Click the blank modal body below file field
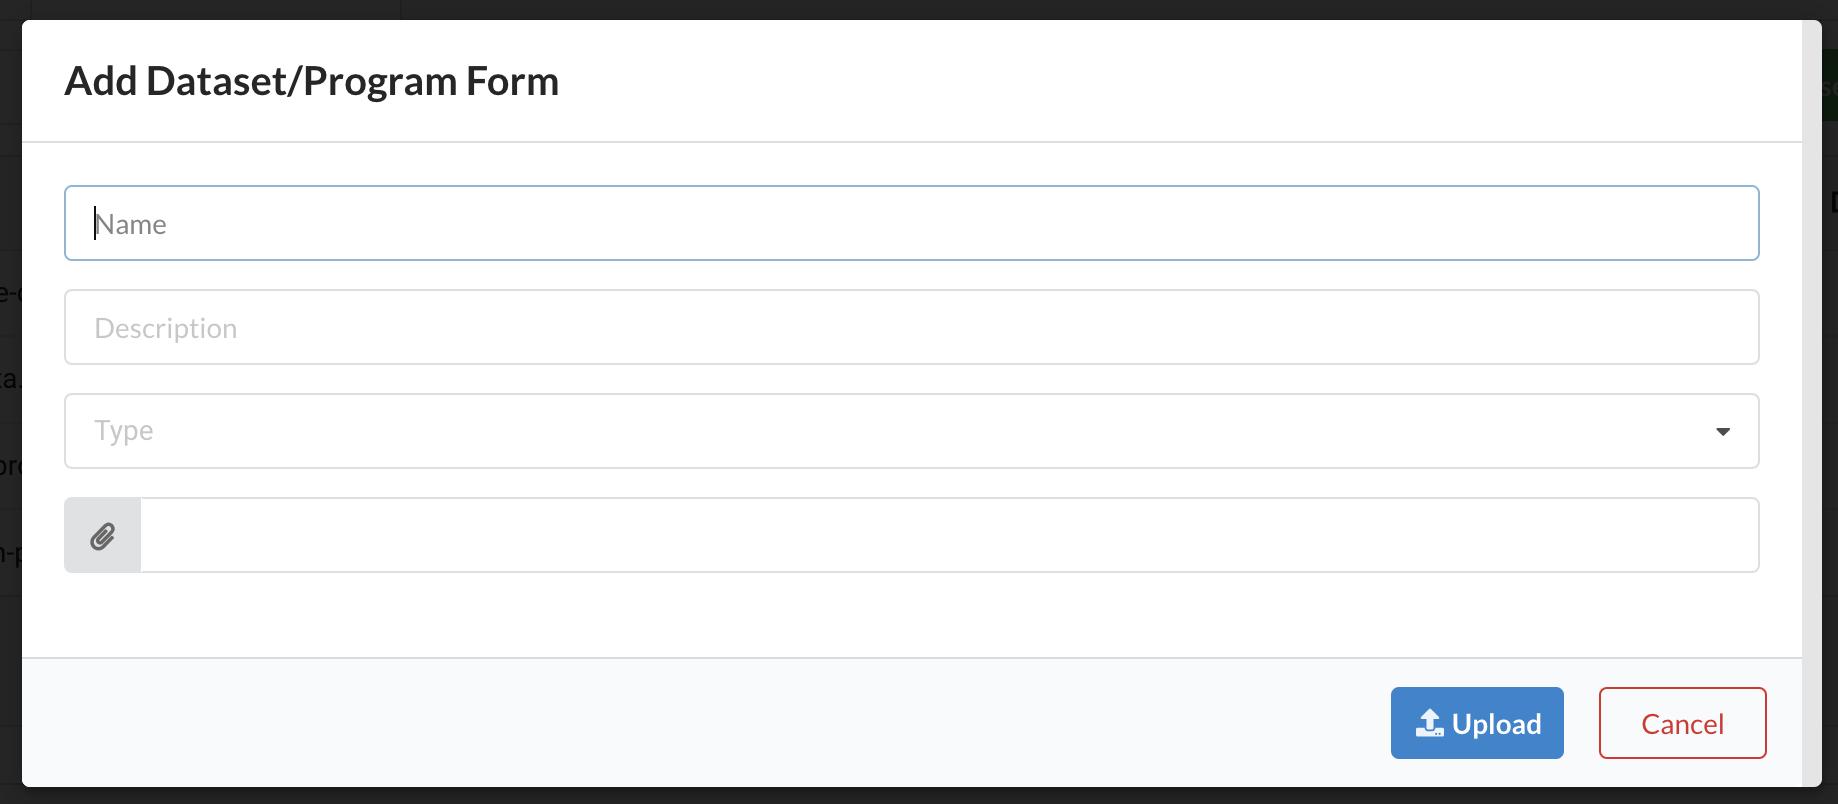Screen dimensions: 1838x804 (900, 615)
